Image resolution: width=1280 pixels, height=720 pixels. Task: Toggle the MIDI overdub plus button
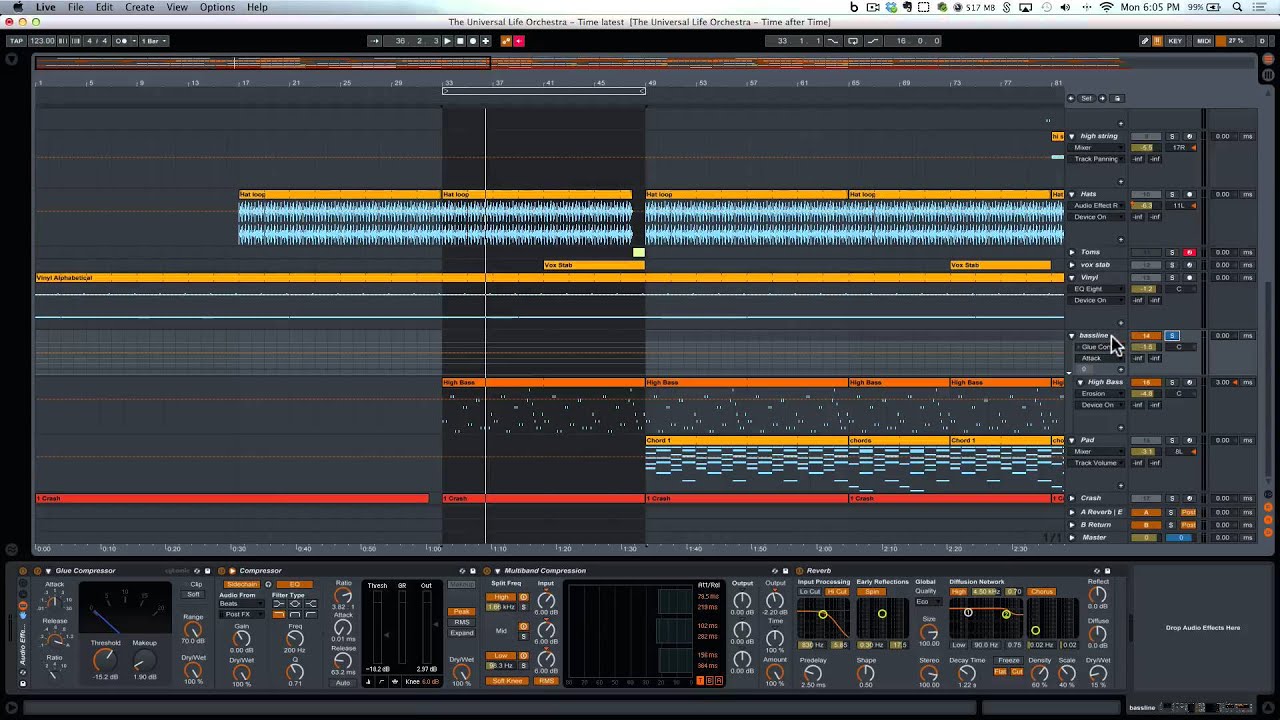click(486, 41)
